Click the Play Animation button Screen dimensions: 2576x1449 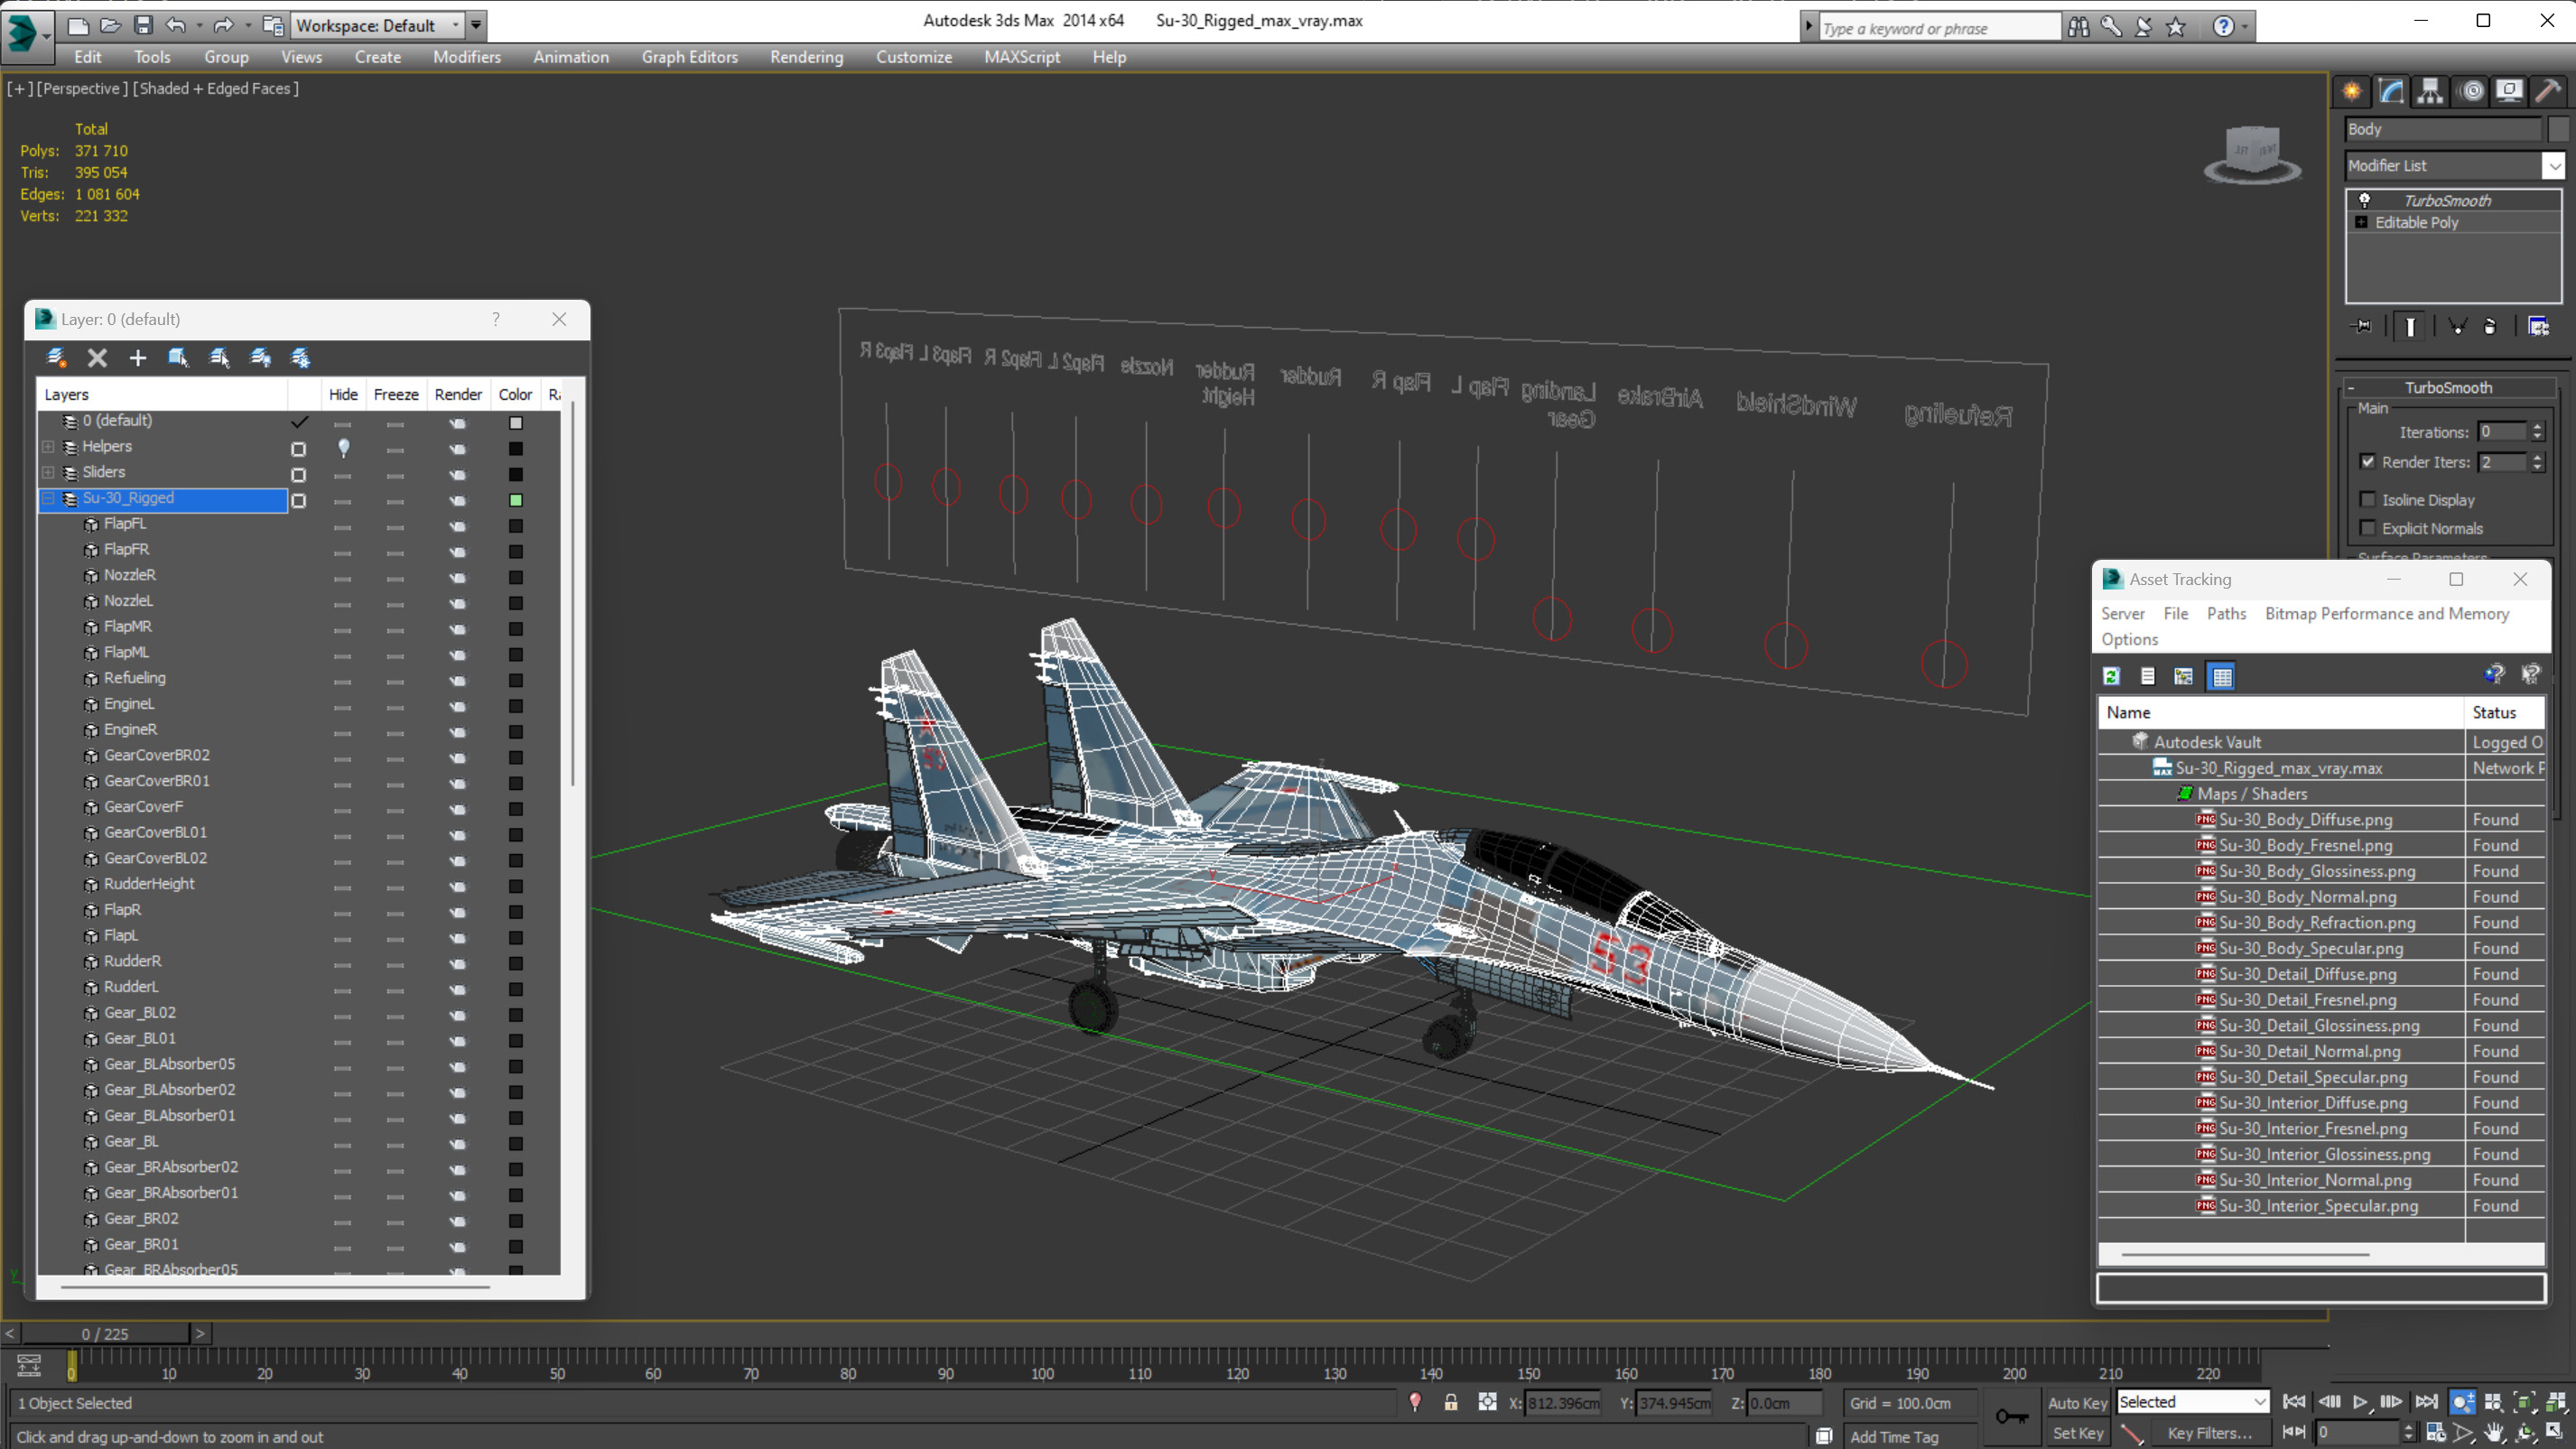[2360, 1402]
